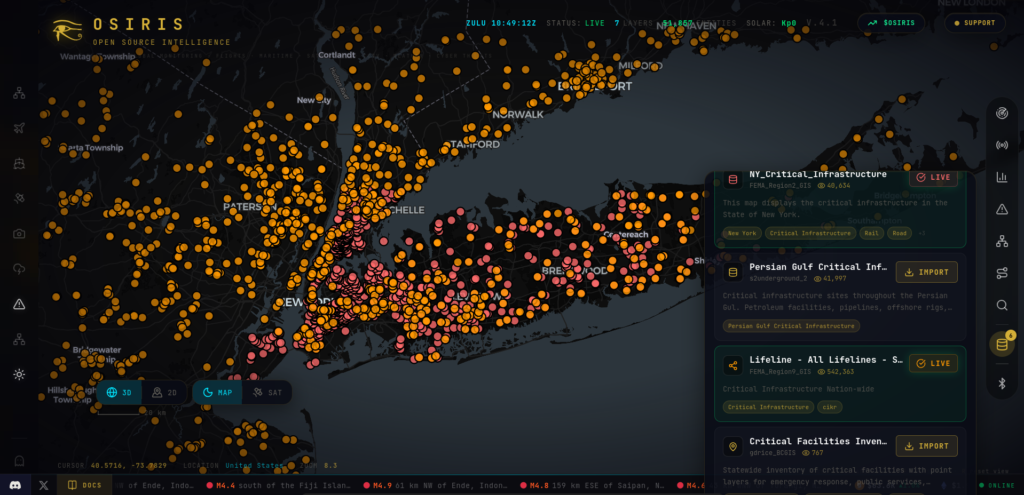Click the ONLINE status indicator
Viewport: 1024px width, 495px height.
pyautogui.click(x=999, y=486)
